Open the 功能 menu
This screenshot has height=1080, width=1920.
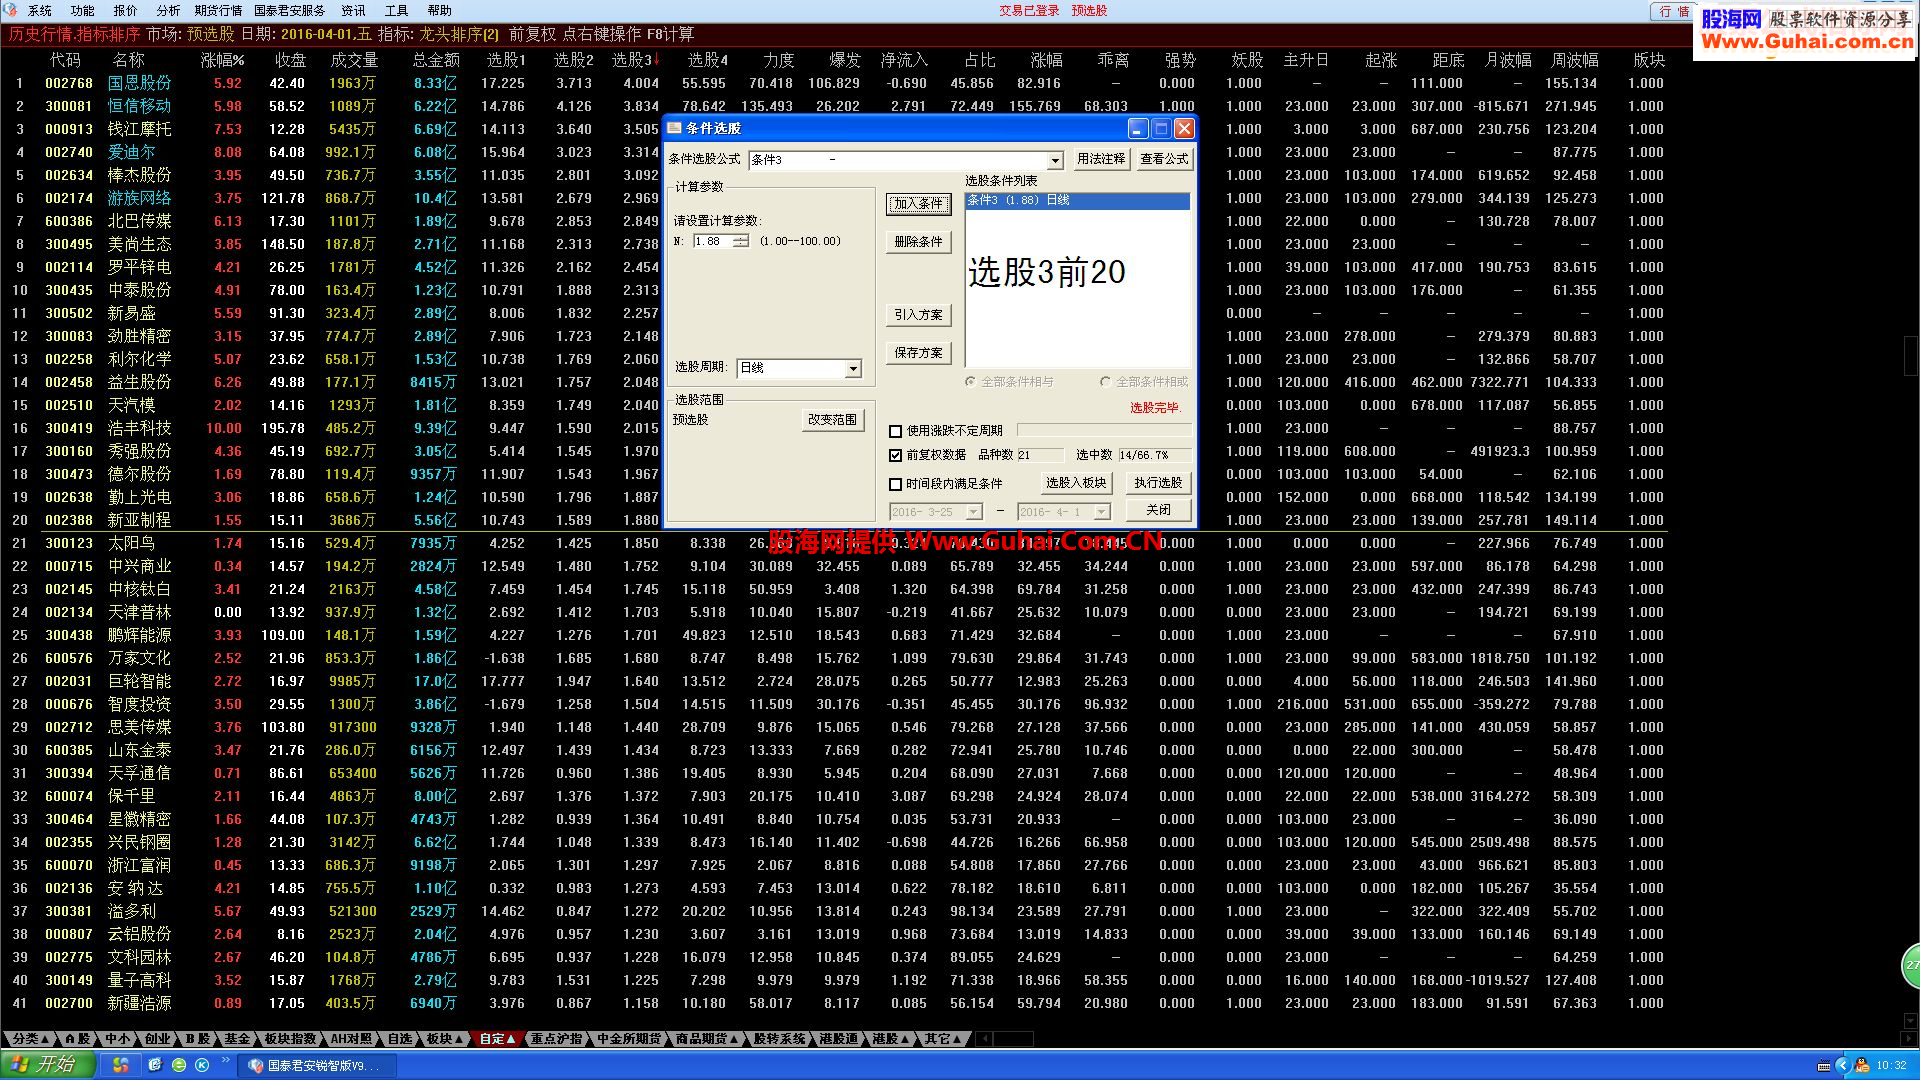[82, 10]
